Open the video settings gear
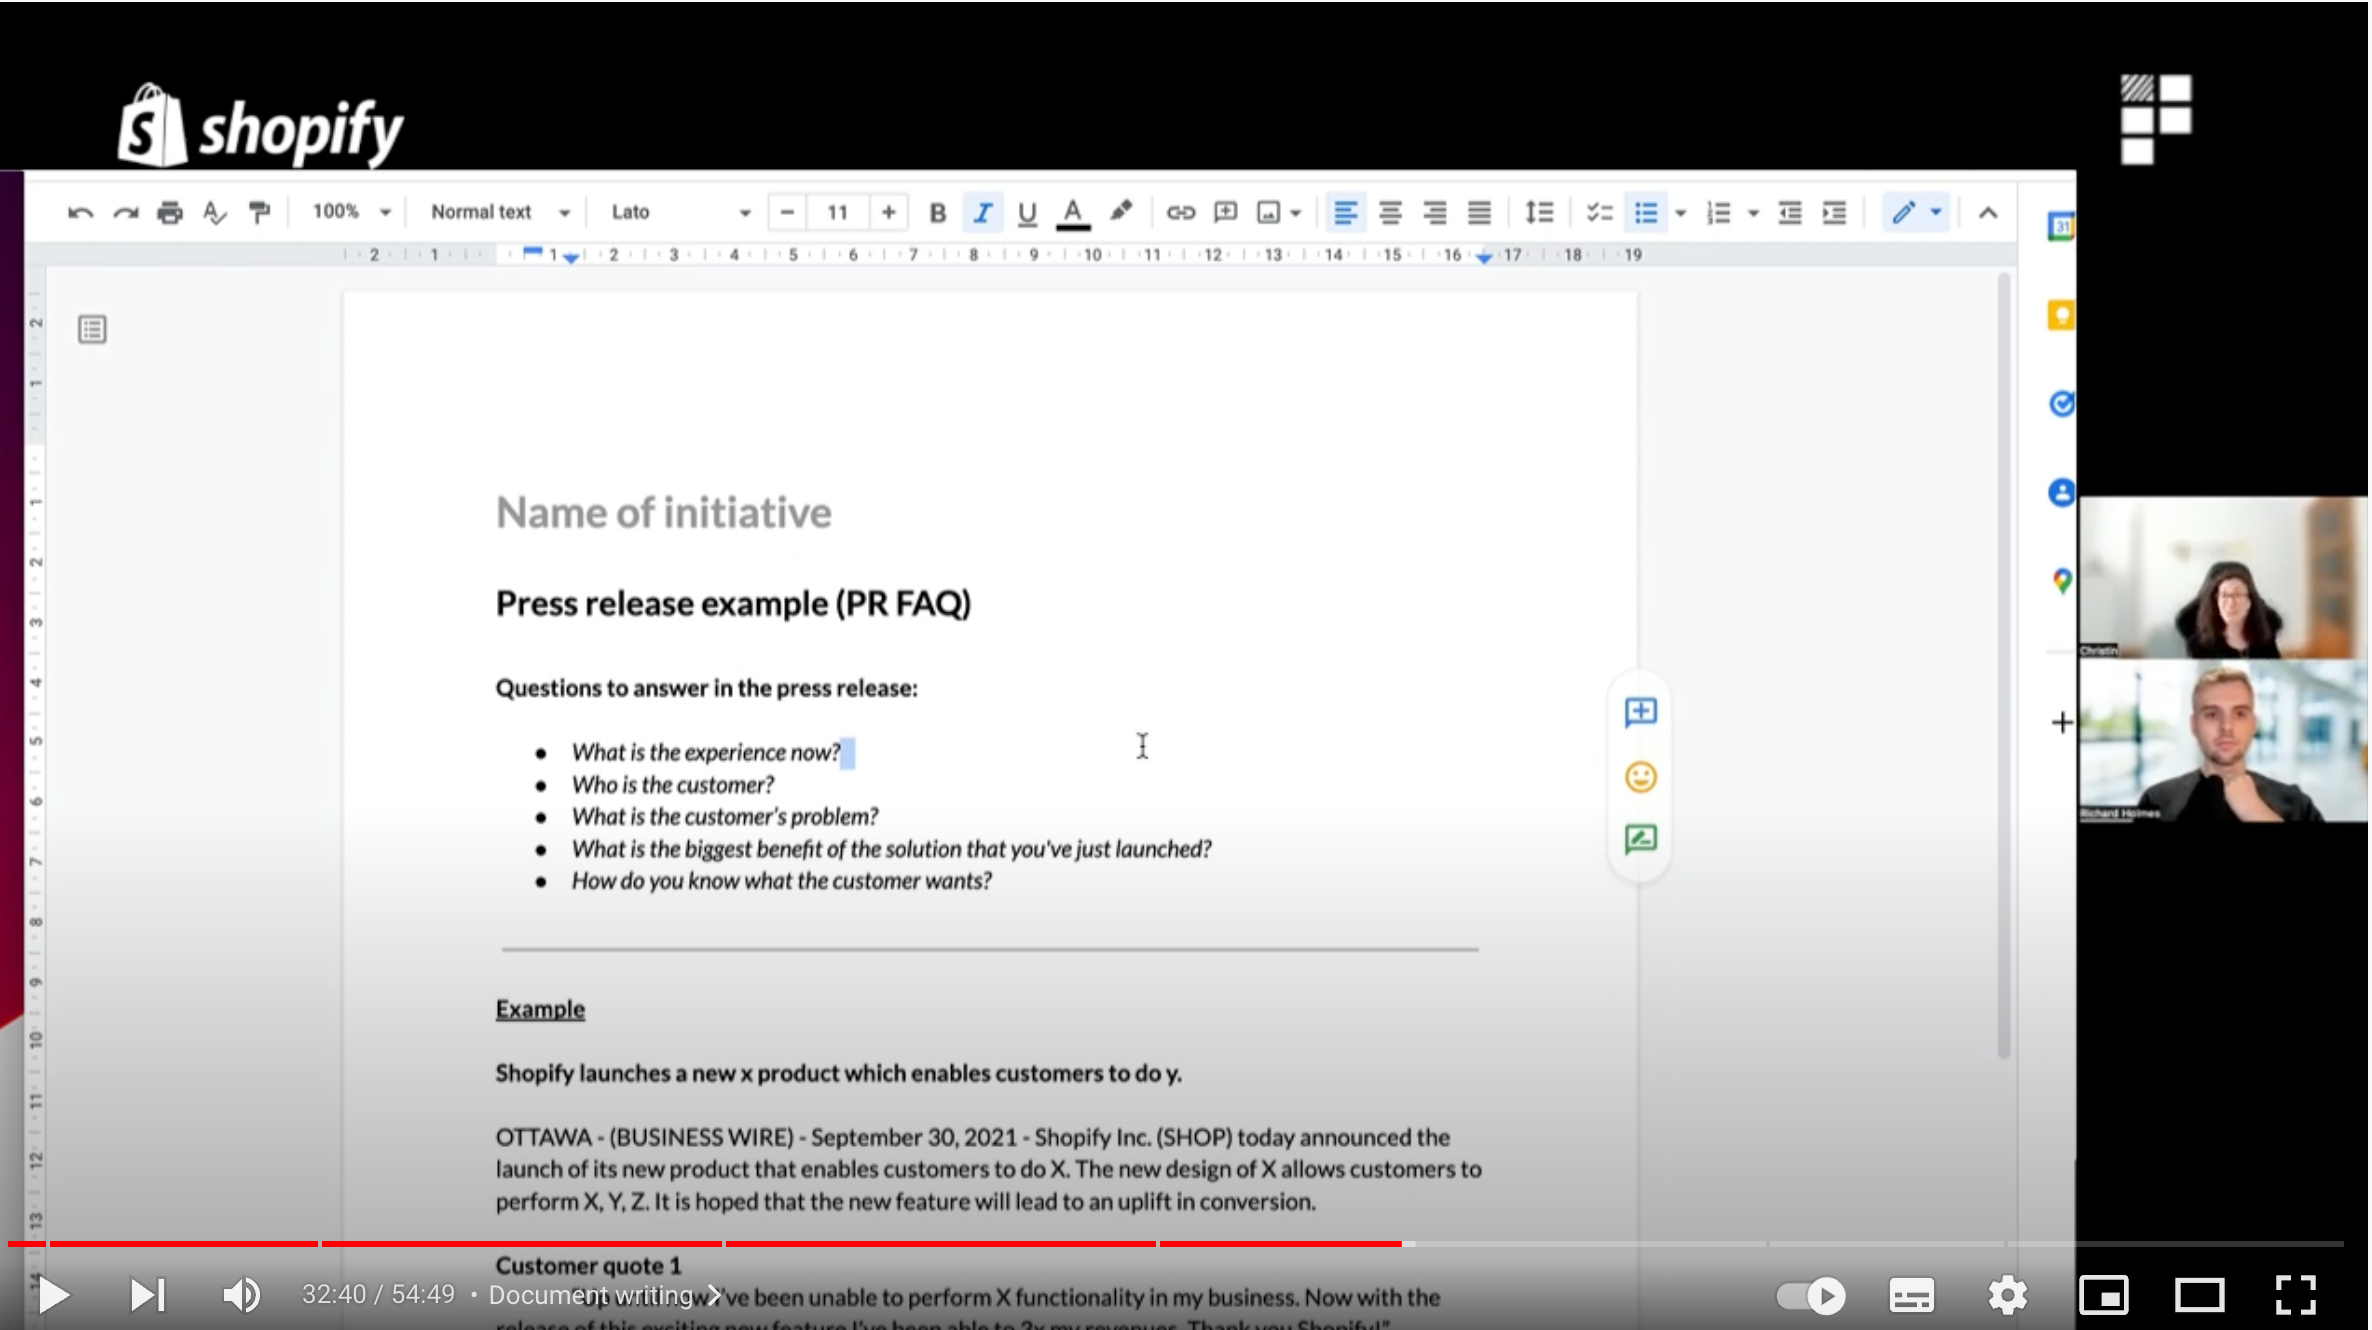2372x1330 pixels. click(x=2007, y=1296)
